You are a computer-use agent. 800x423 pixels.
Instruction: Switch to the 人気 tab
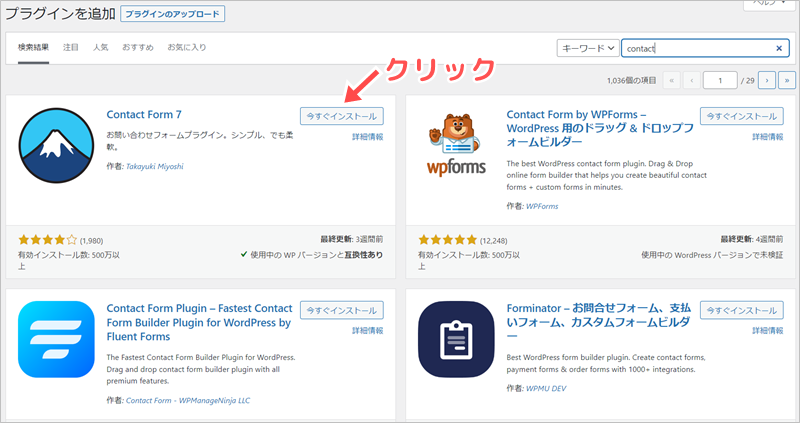click(x=100, y=47)
